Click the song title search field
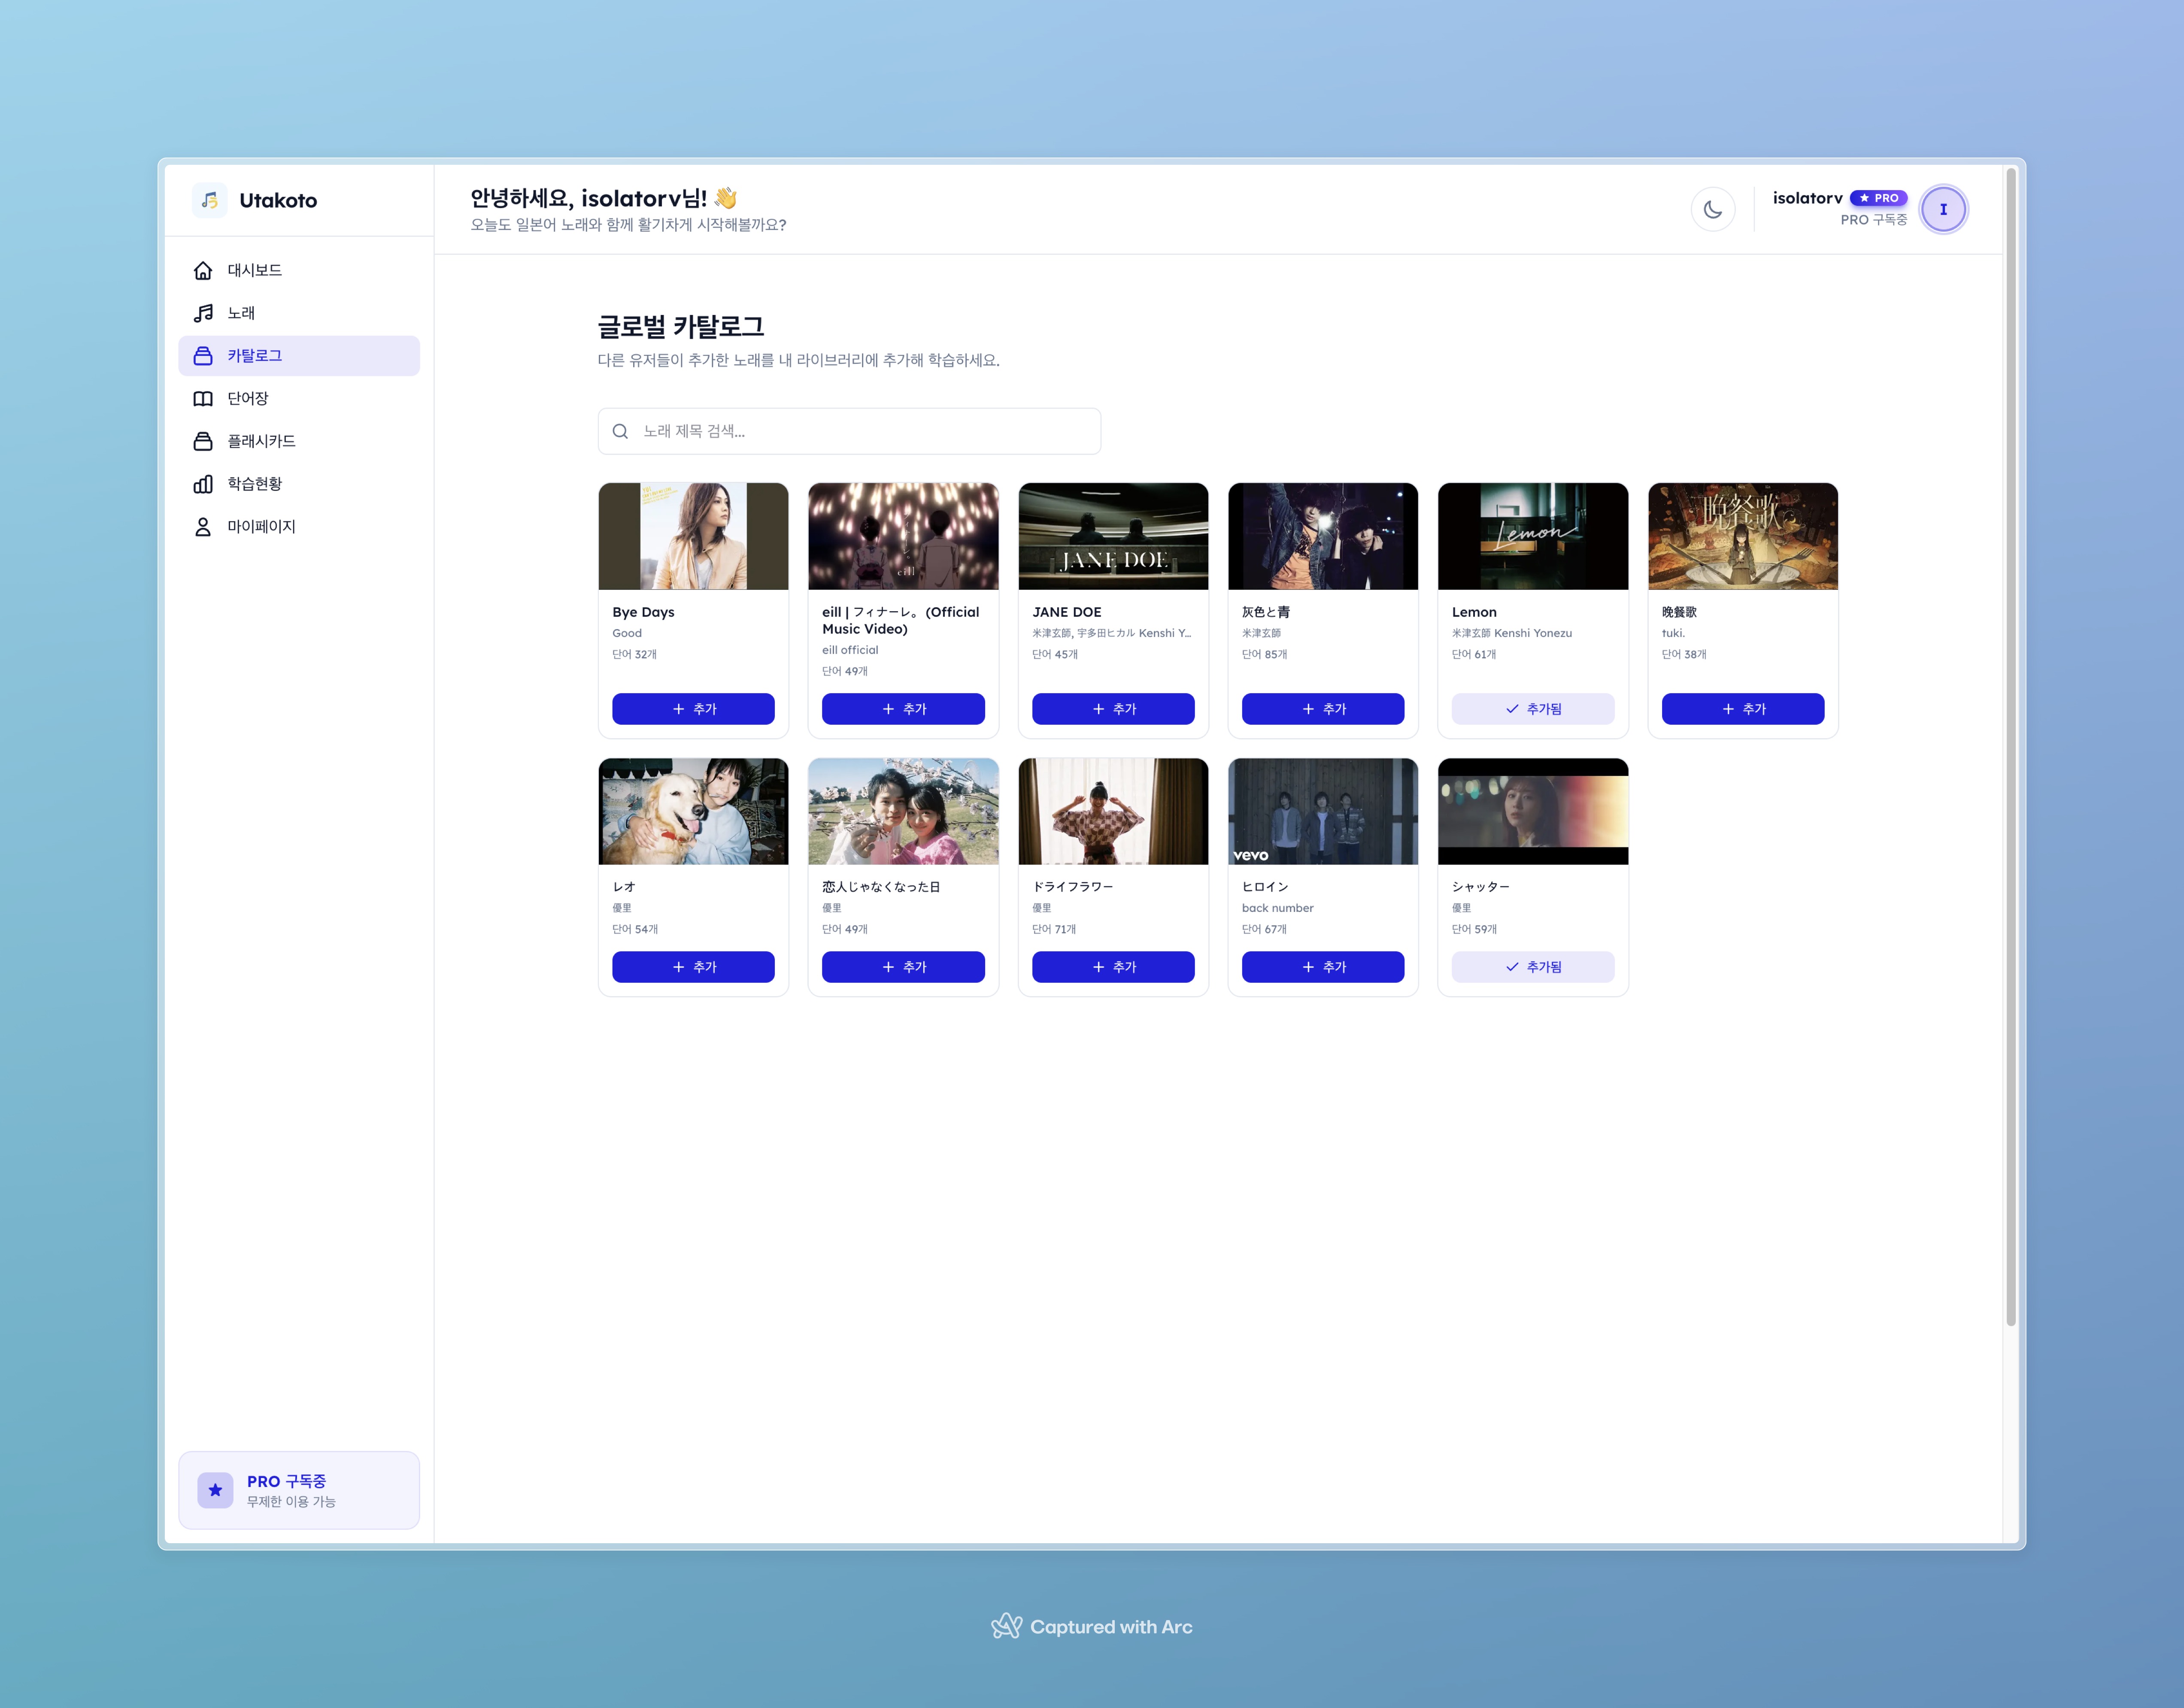Screen dimensions: 2184x1708 point(850,431)
